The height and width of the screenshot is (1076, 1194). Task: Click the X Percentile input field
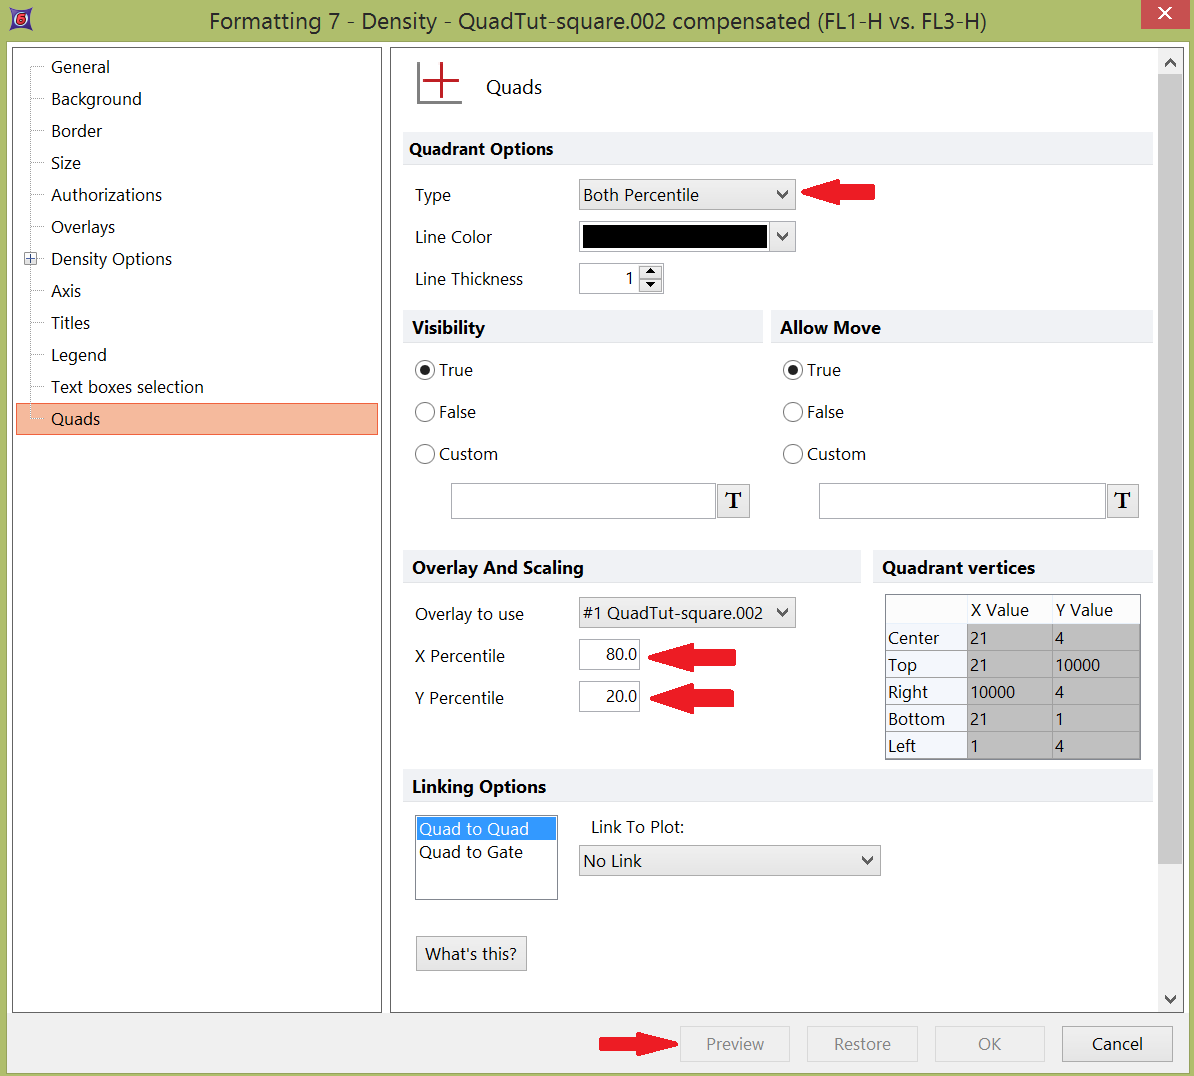click(x=609, y=655)
